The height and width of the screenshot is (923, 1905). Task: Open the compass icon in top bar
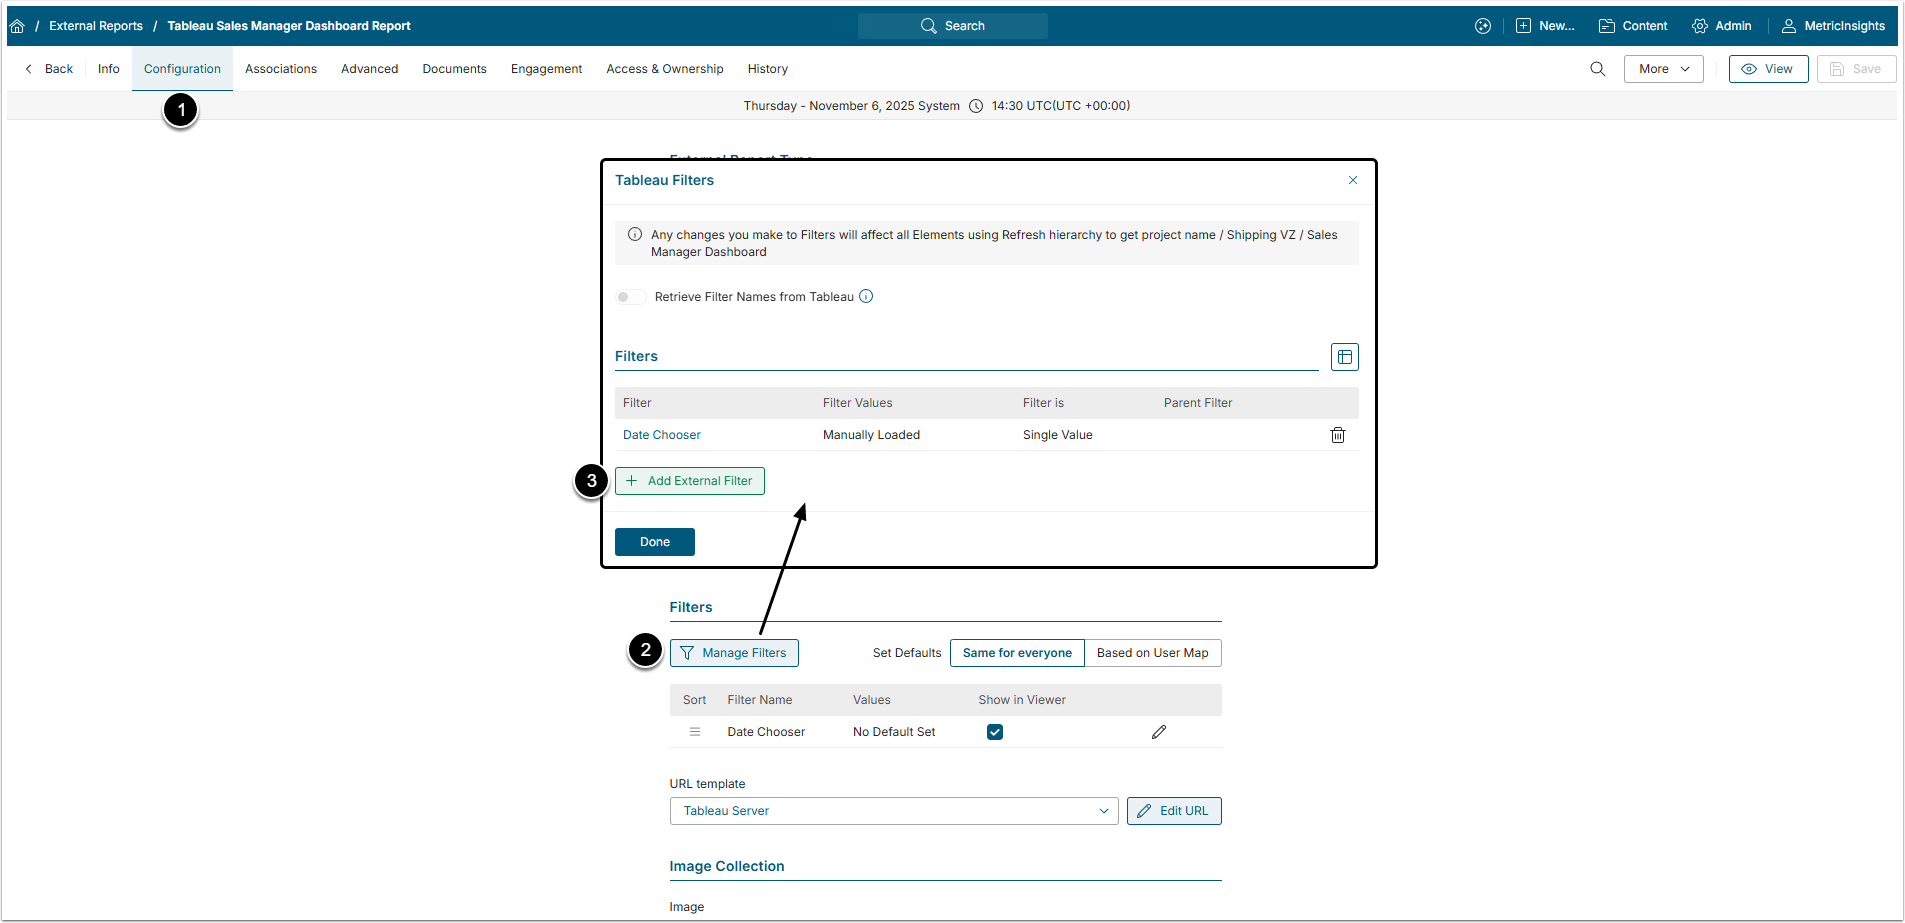tap(1482, 26)
